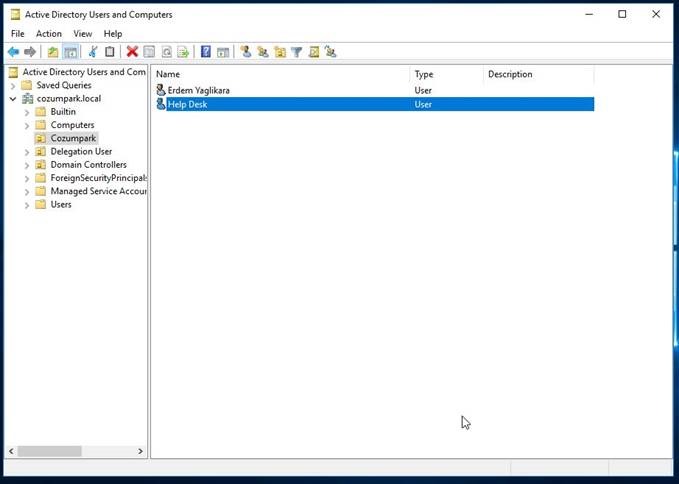
Task: Delete the selected object with red X
Action: click(132, 52)
